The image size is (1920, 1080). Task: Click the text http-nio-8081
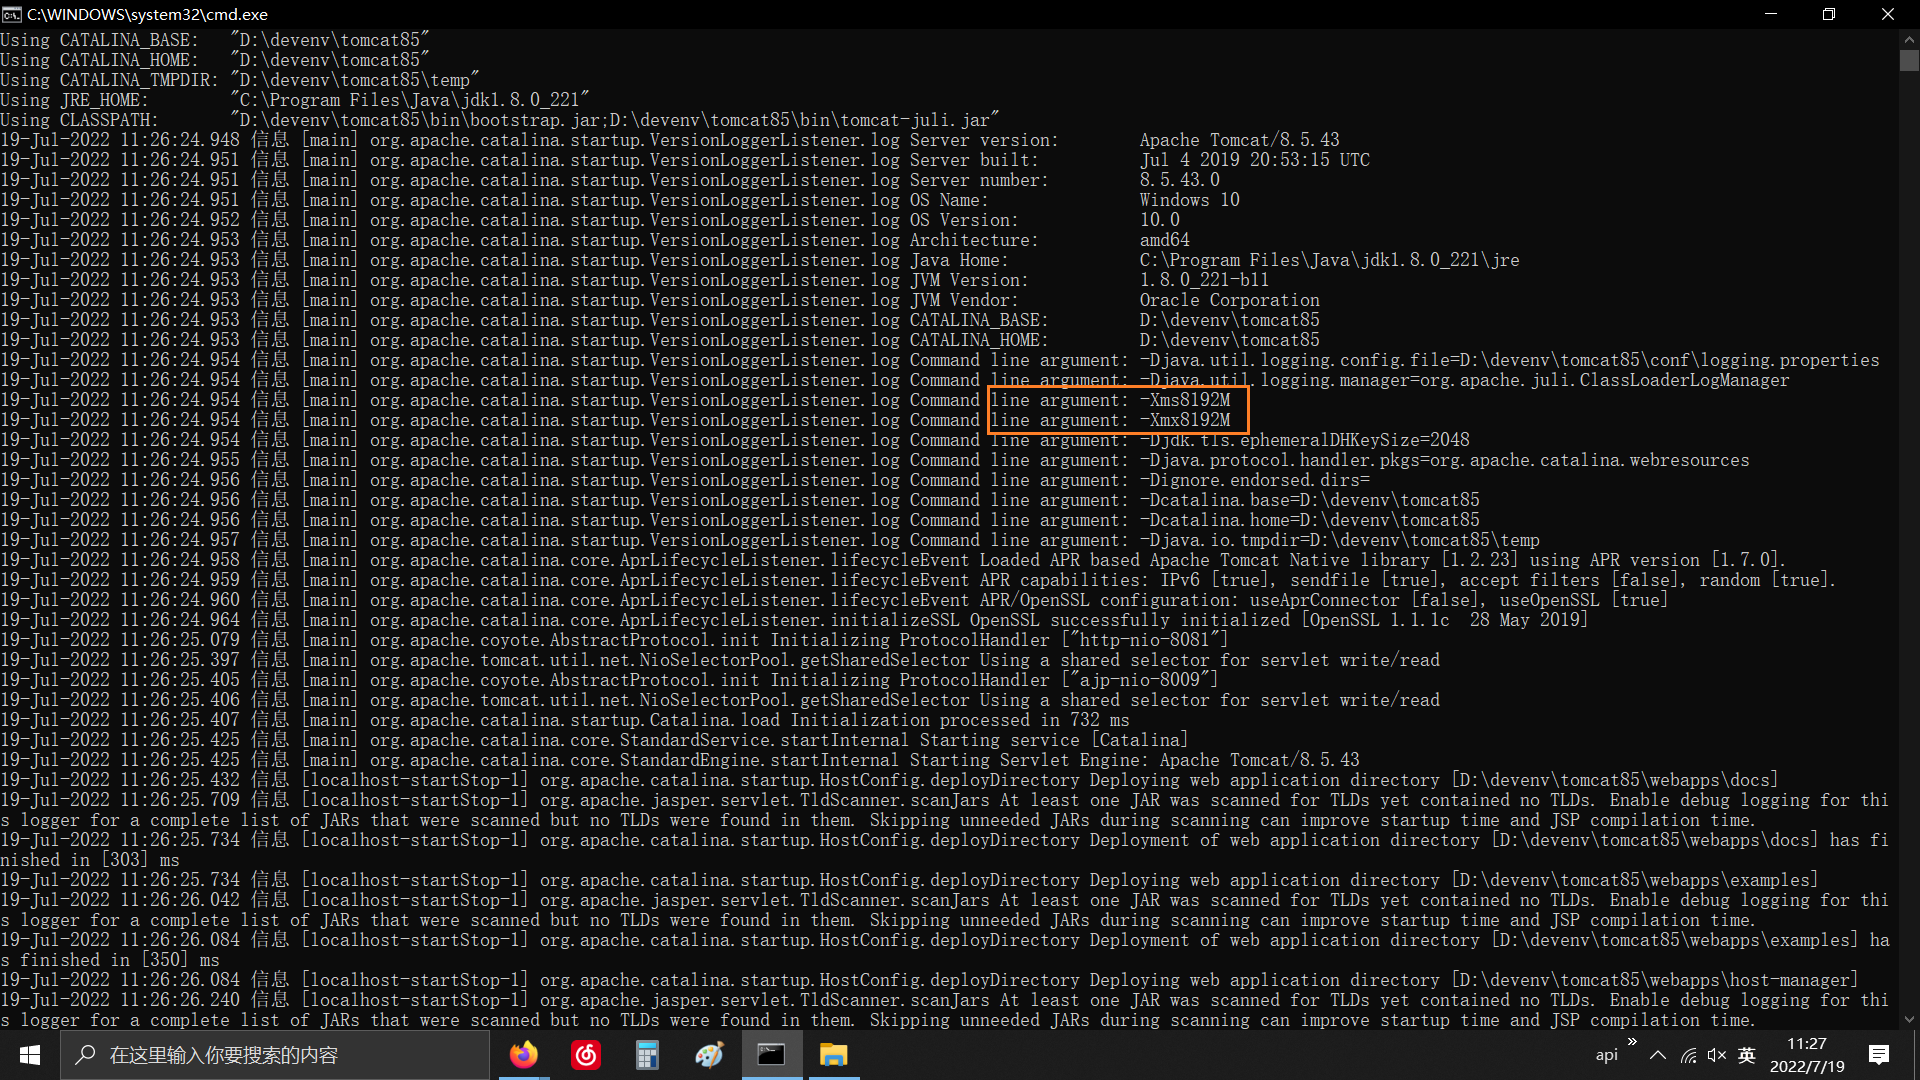click(1145, 640)
